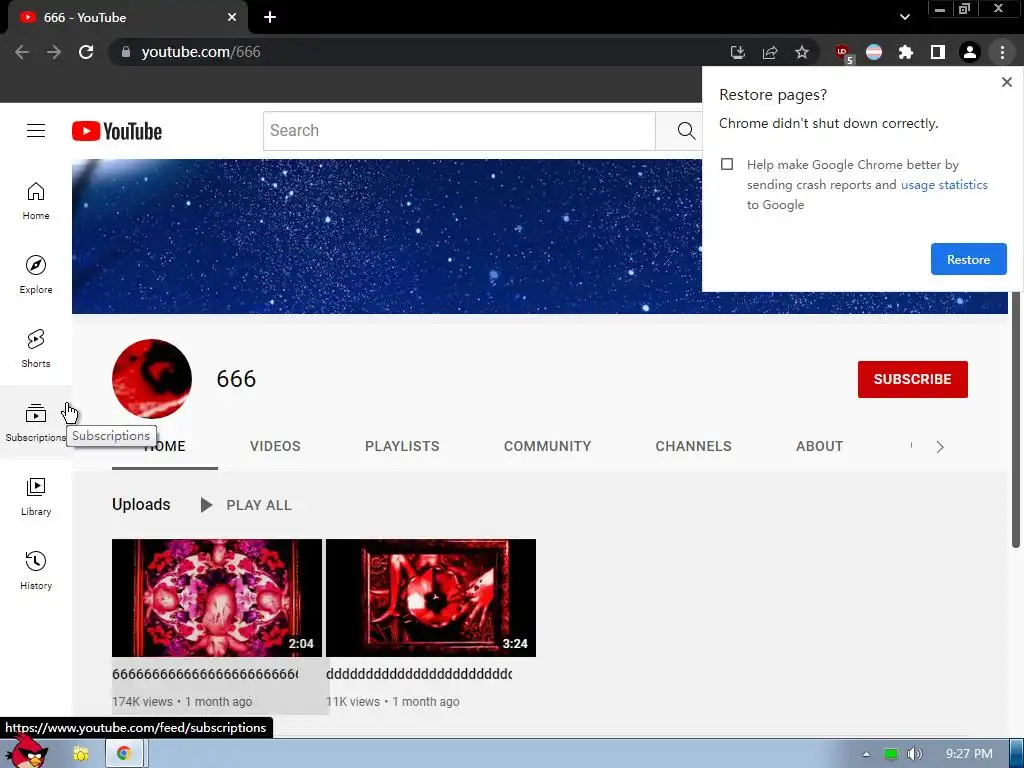Open the Chrome profile icon
The height and width of the screenshot is (768, 1024).
pos(970,52)
